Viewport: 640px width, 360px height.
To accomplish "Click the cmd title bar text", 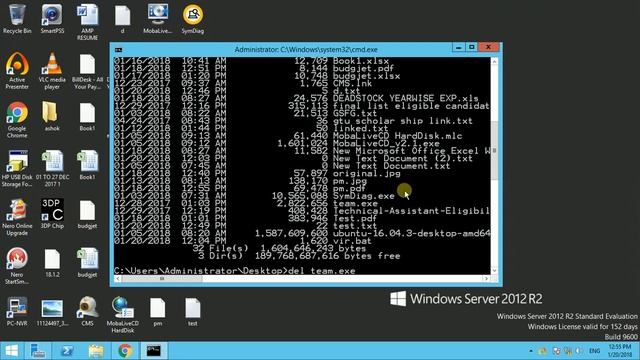I will tap(306, 49).
